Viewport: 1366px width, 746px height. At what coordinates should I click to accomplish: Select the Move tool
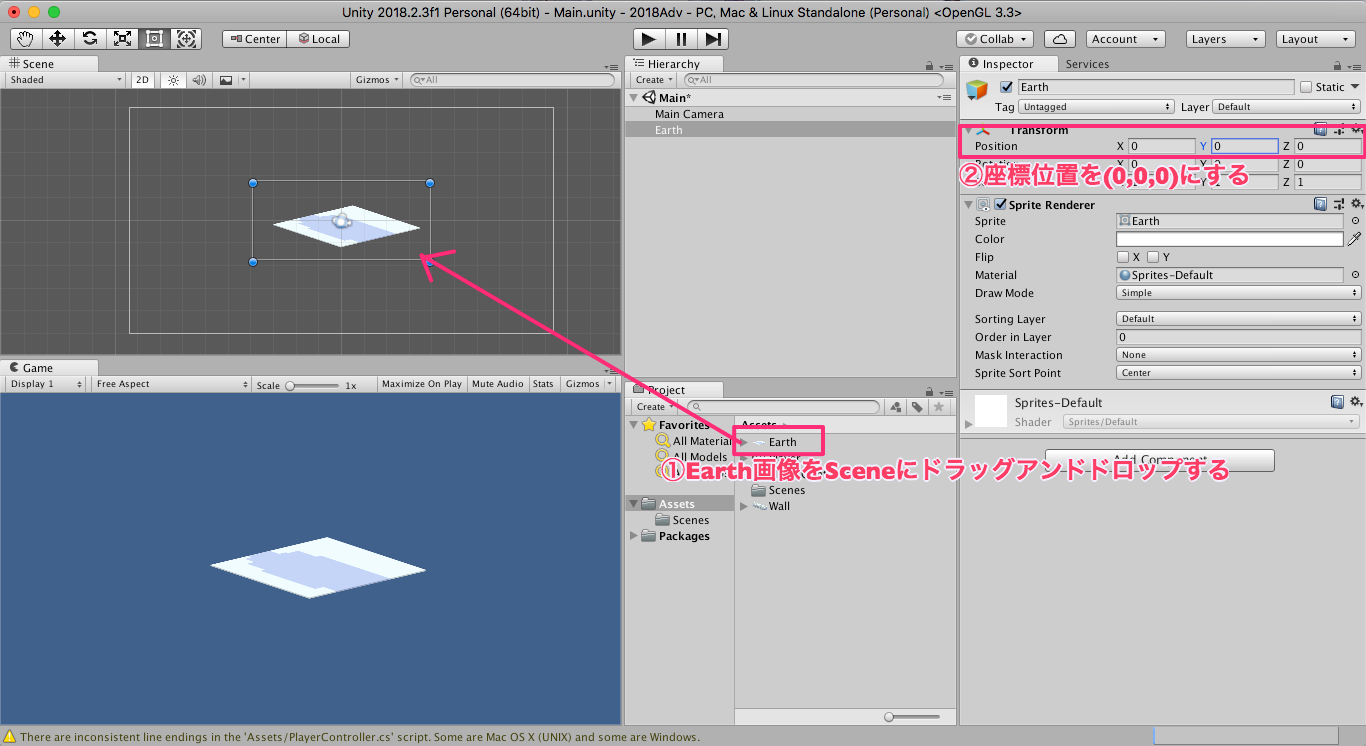point(58,39)
